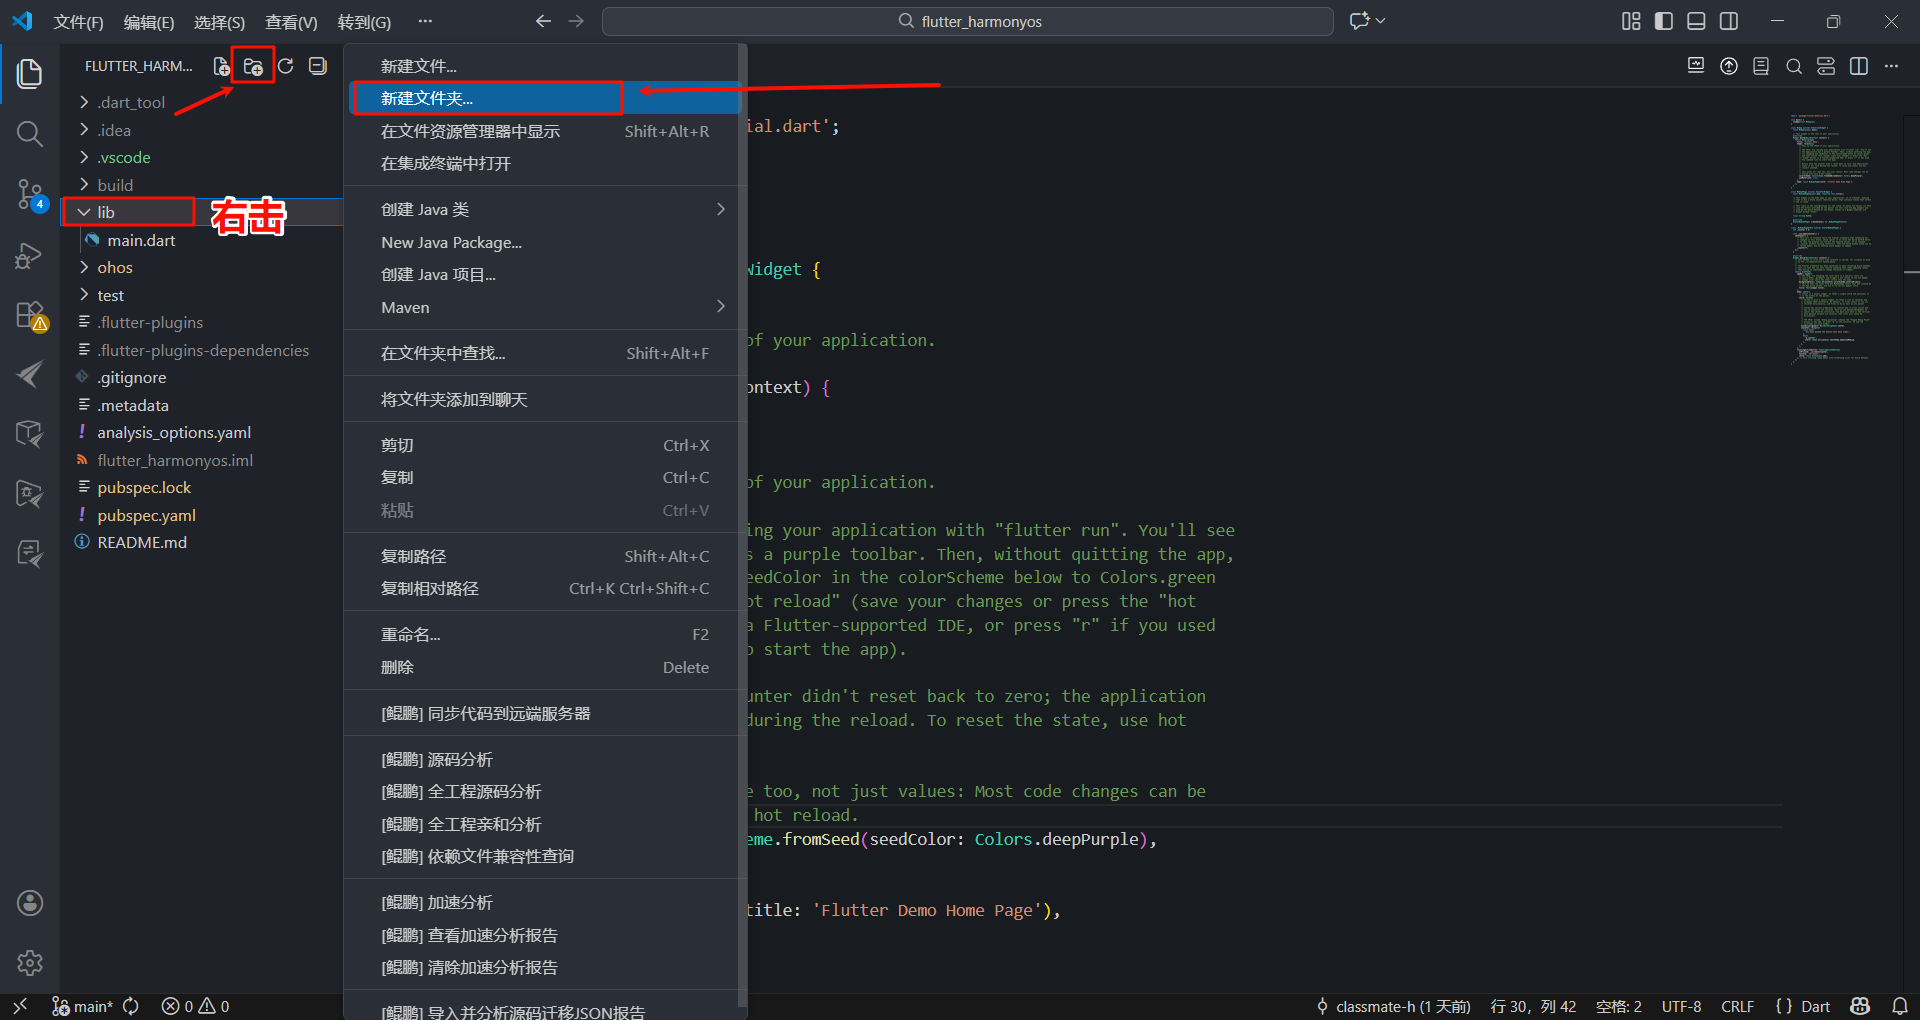The height and width of the screenshot is (1020, 1920).
Task: Click main* branch in status bar
Action: click(82, 1006)
